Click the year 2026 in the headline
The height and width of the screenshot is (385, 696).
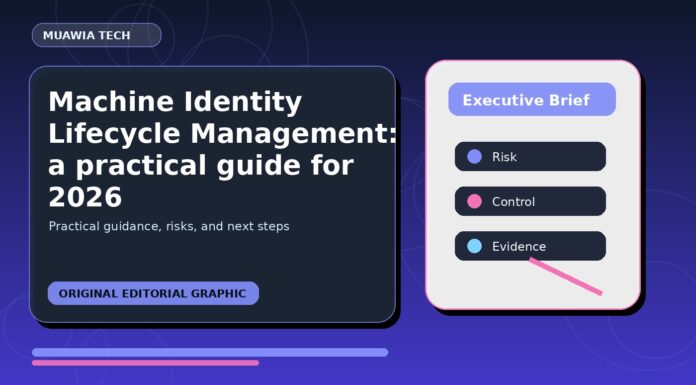[85, 197]
